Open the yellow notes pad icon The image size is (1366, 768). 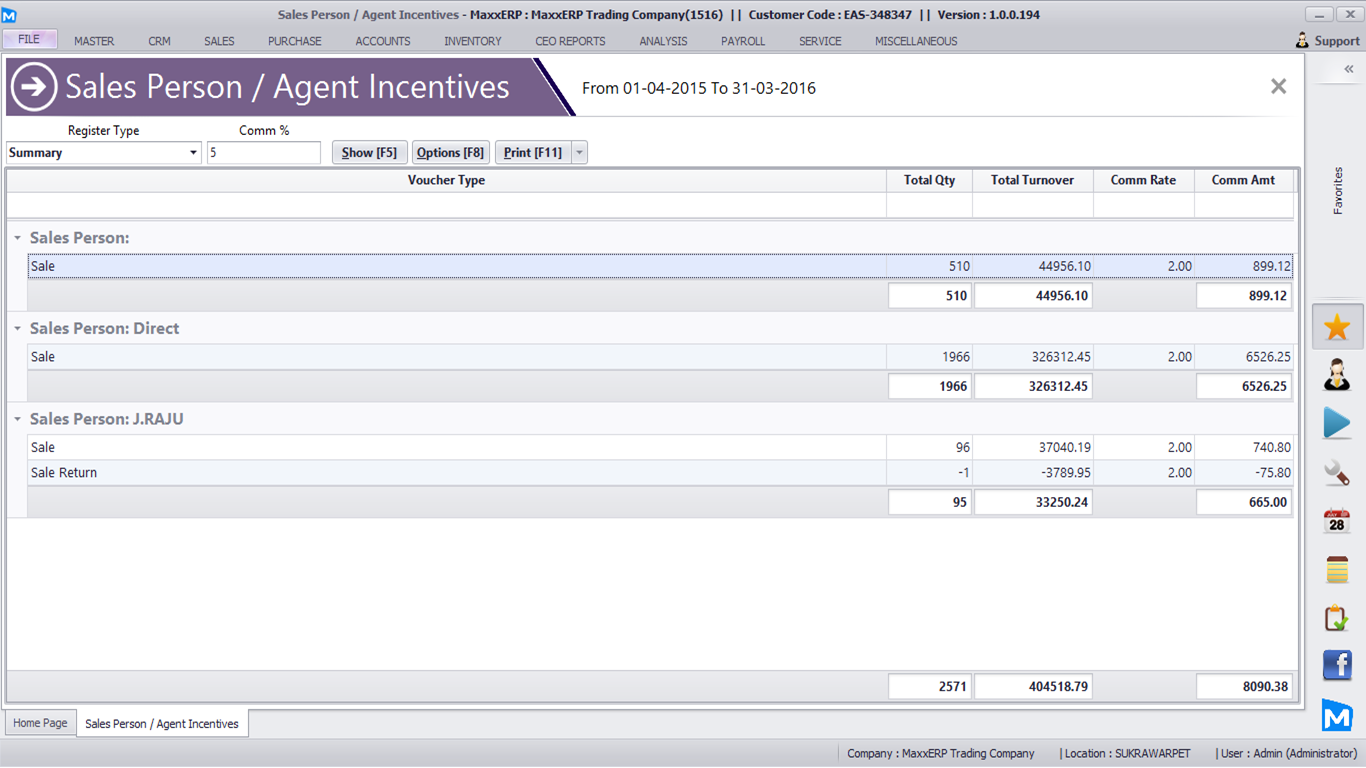(1337, 569)
